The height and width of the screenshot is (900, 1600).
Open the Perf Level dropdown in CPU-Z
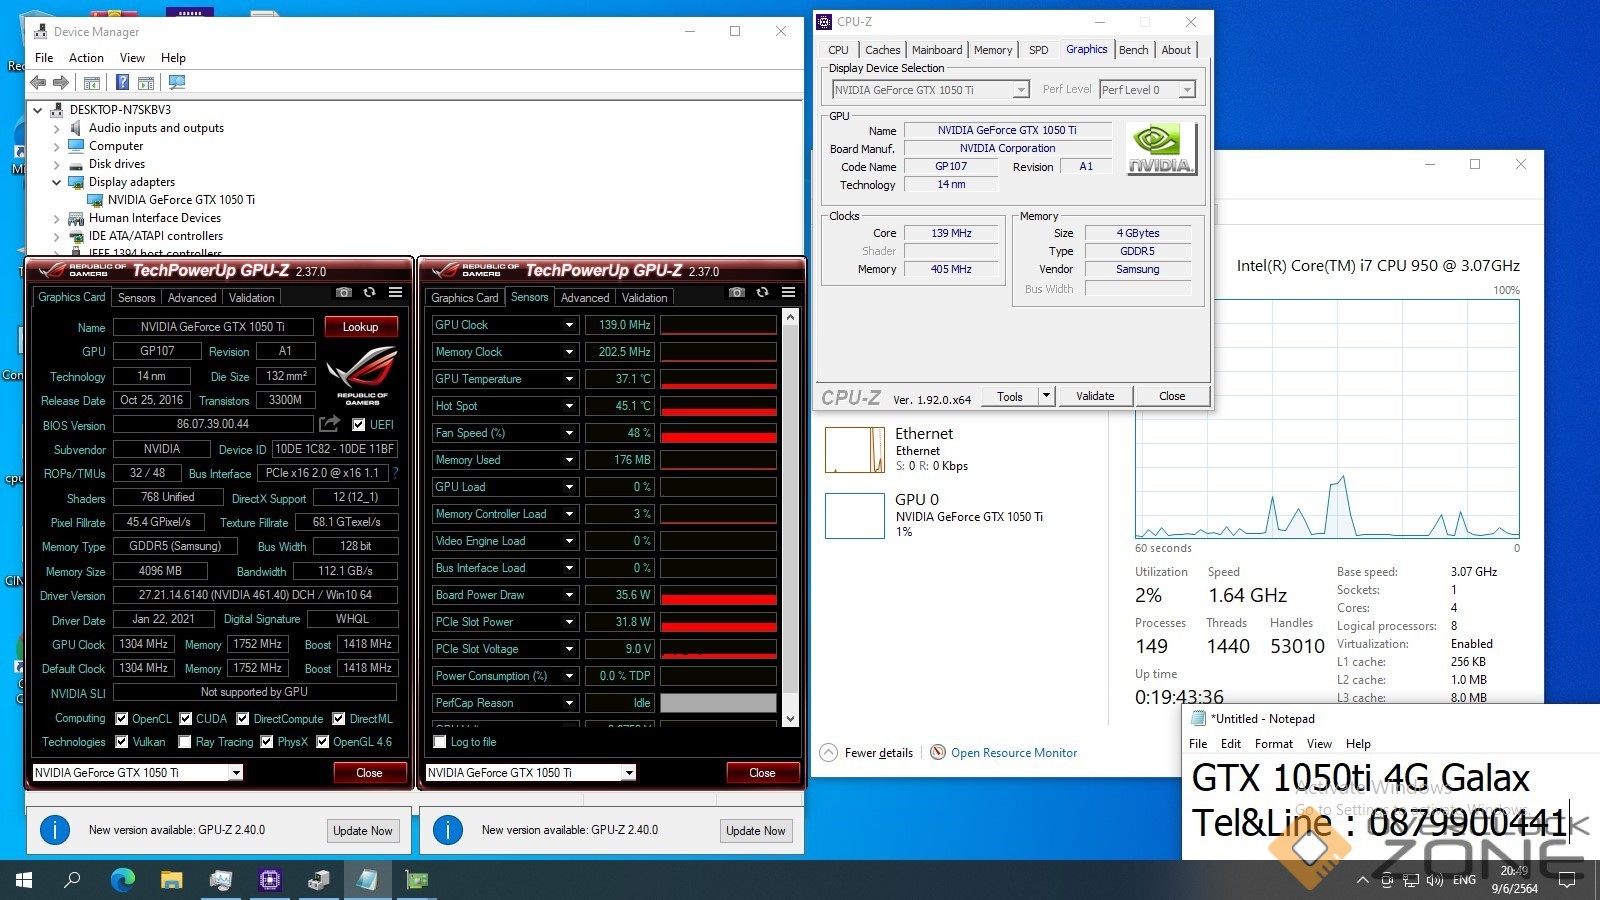click(1186, 90)
